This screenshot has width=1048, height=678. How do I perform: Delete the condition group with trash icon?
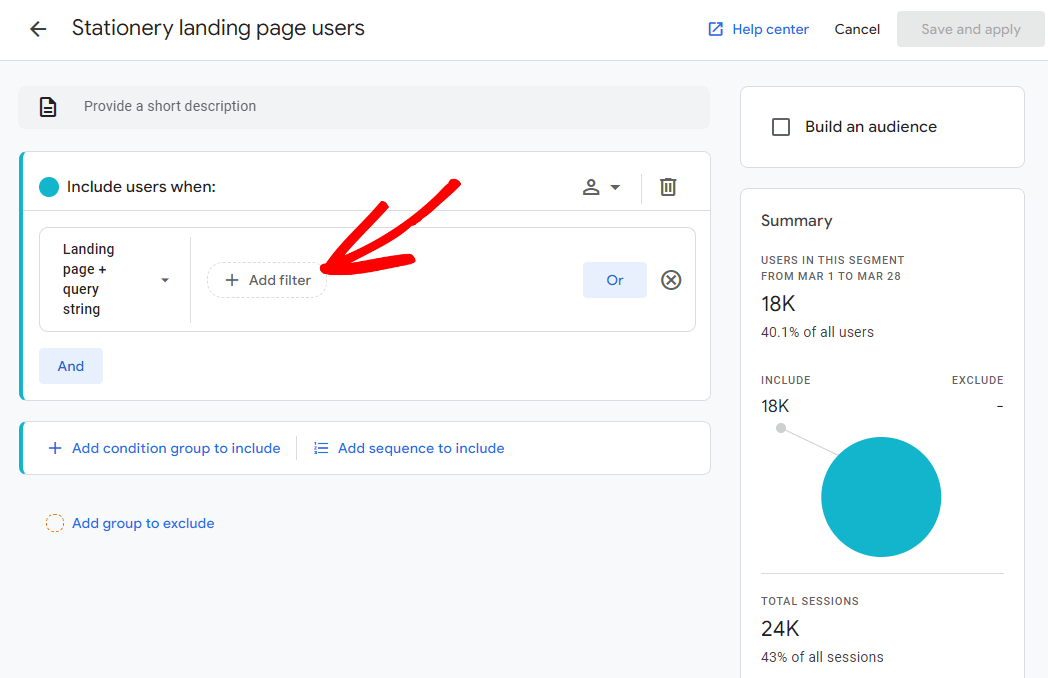click(x=667, y=187)
